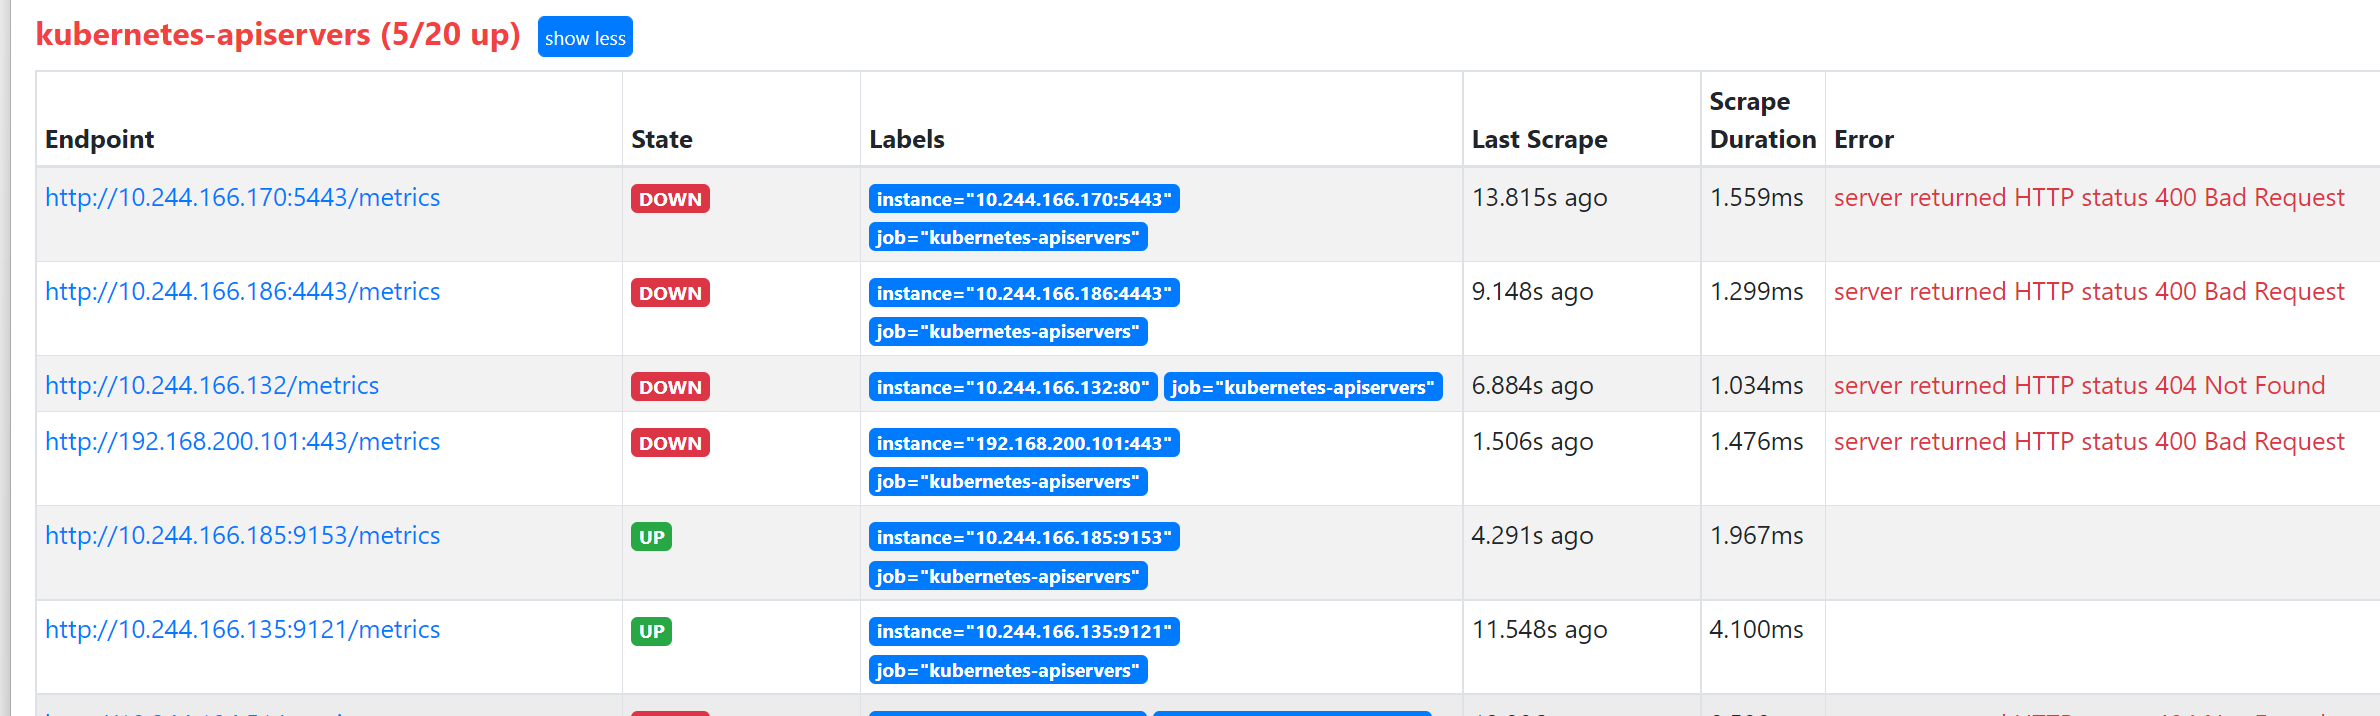Open endpoint http://192.168.200.101:443/metrics

243,441
